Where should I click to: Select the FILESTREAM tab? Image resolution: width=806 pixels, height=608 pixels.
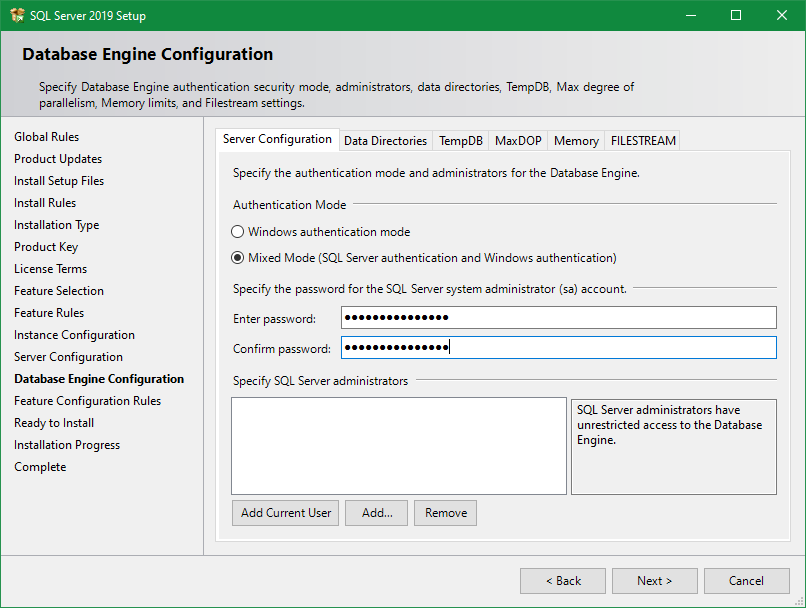coord(642,140)
